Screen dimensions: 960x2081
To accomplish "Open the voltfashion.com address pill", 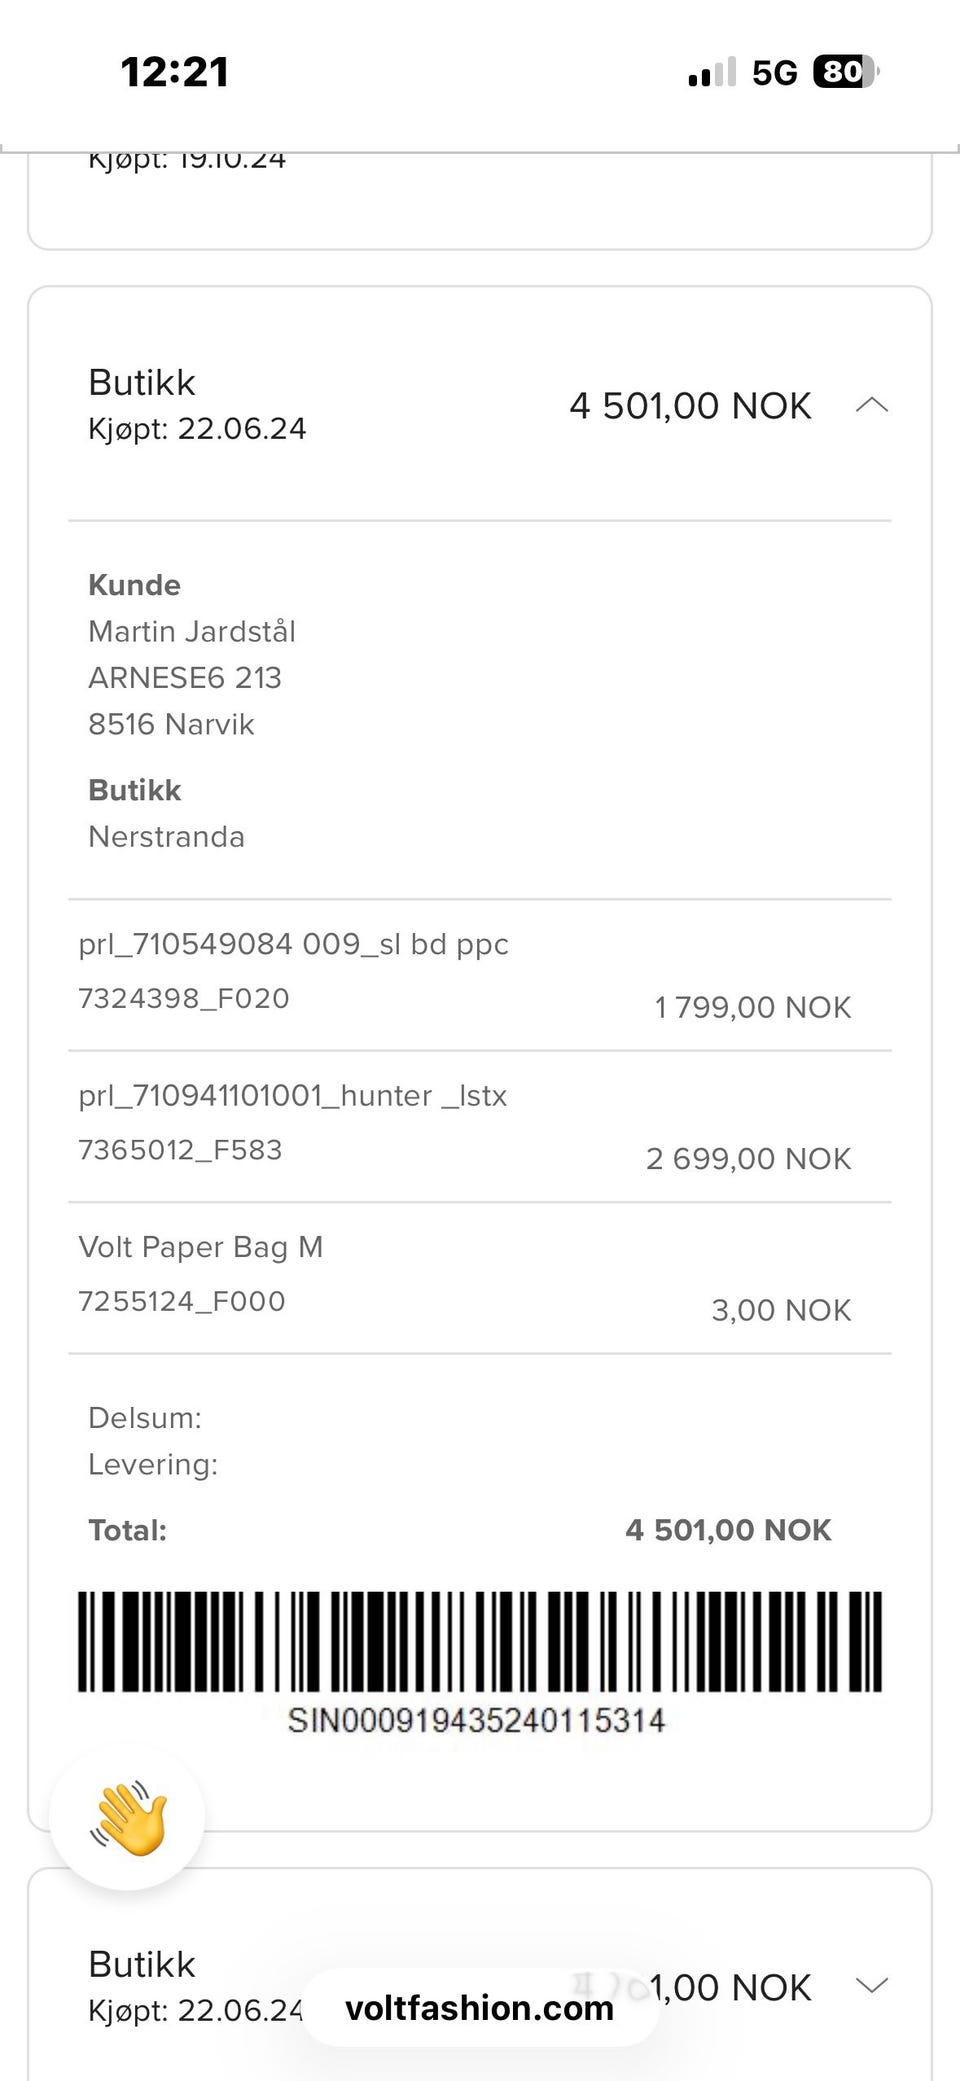I will [x=480, y=2007].
